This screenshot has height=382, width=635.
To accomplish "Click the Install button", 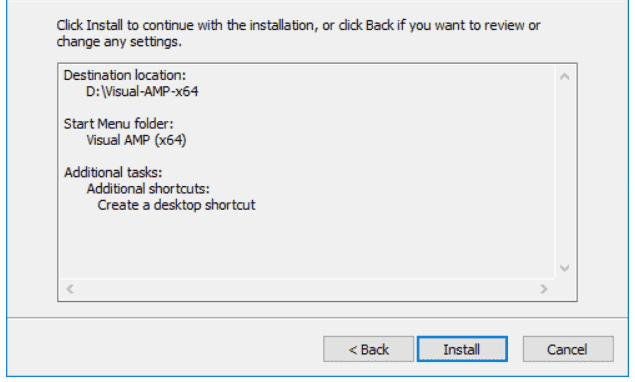I will tap(462, 349).
